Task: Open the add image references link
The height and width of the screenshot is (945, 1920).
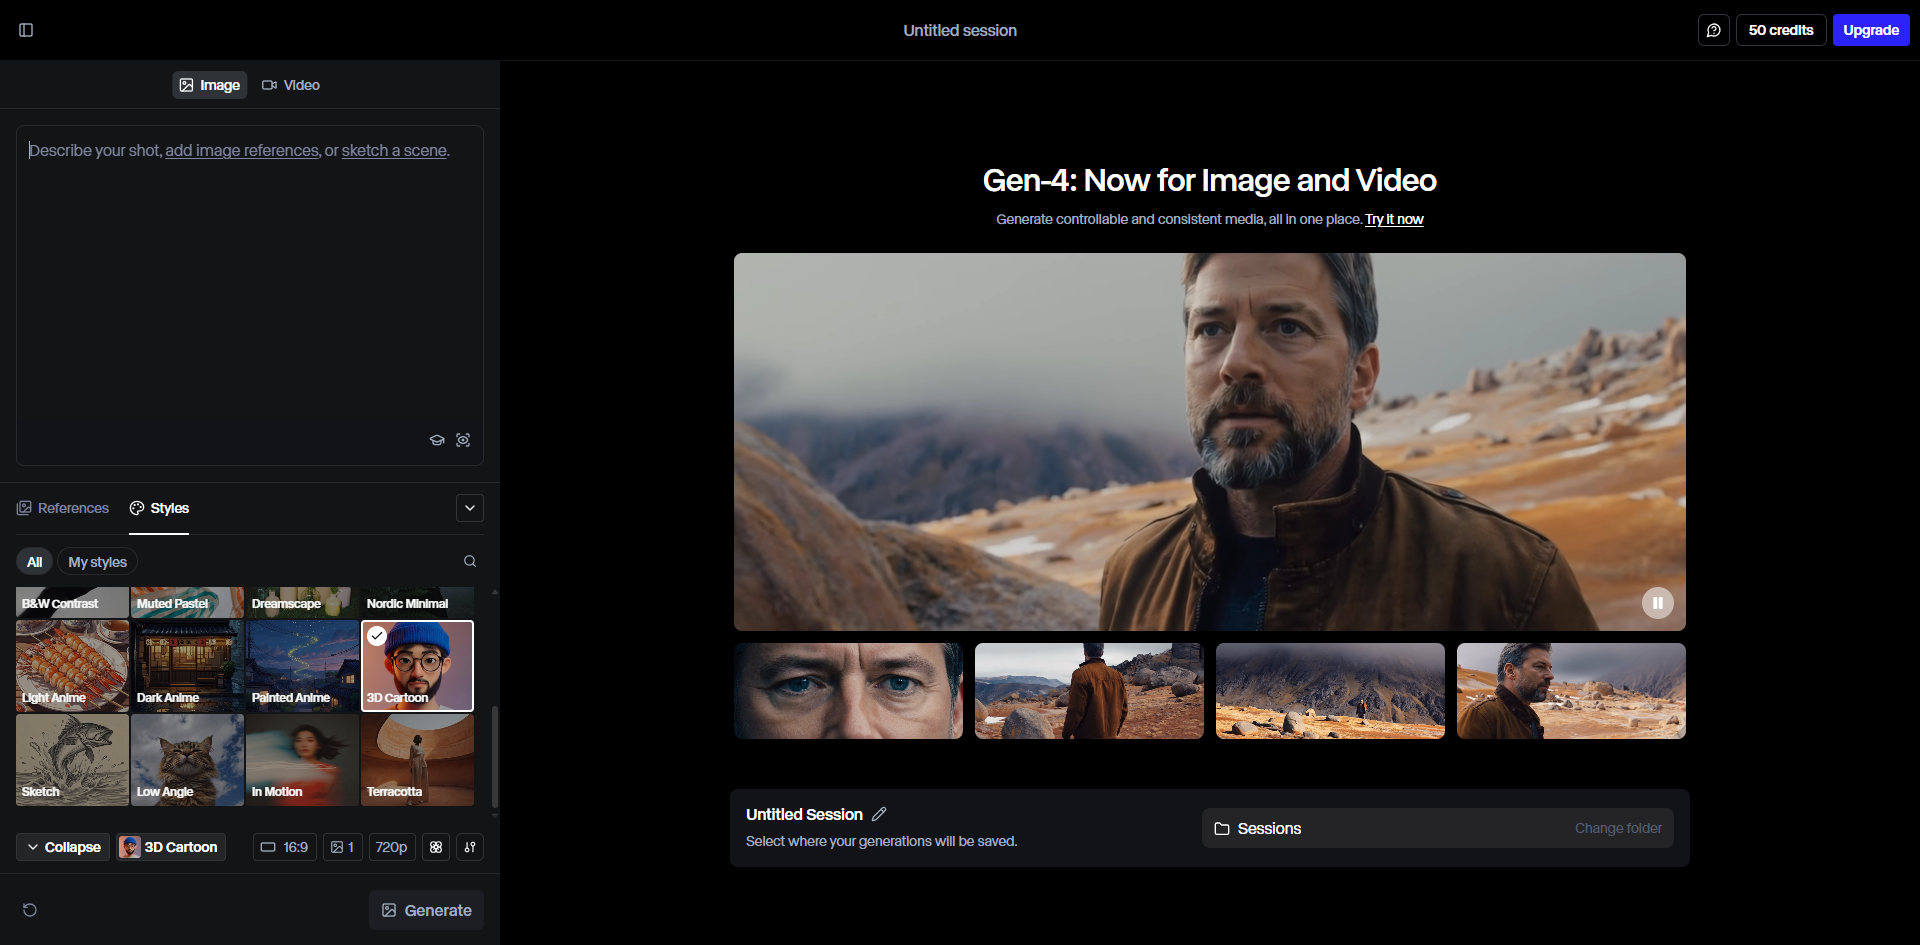Action: coord(242,150)
